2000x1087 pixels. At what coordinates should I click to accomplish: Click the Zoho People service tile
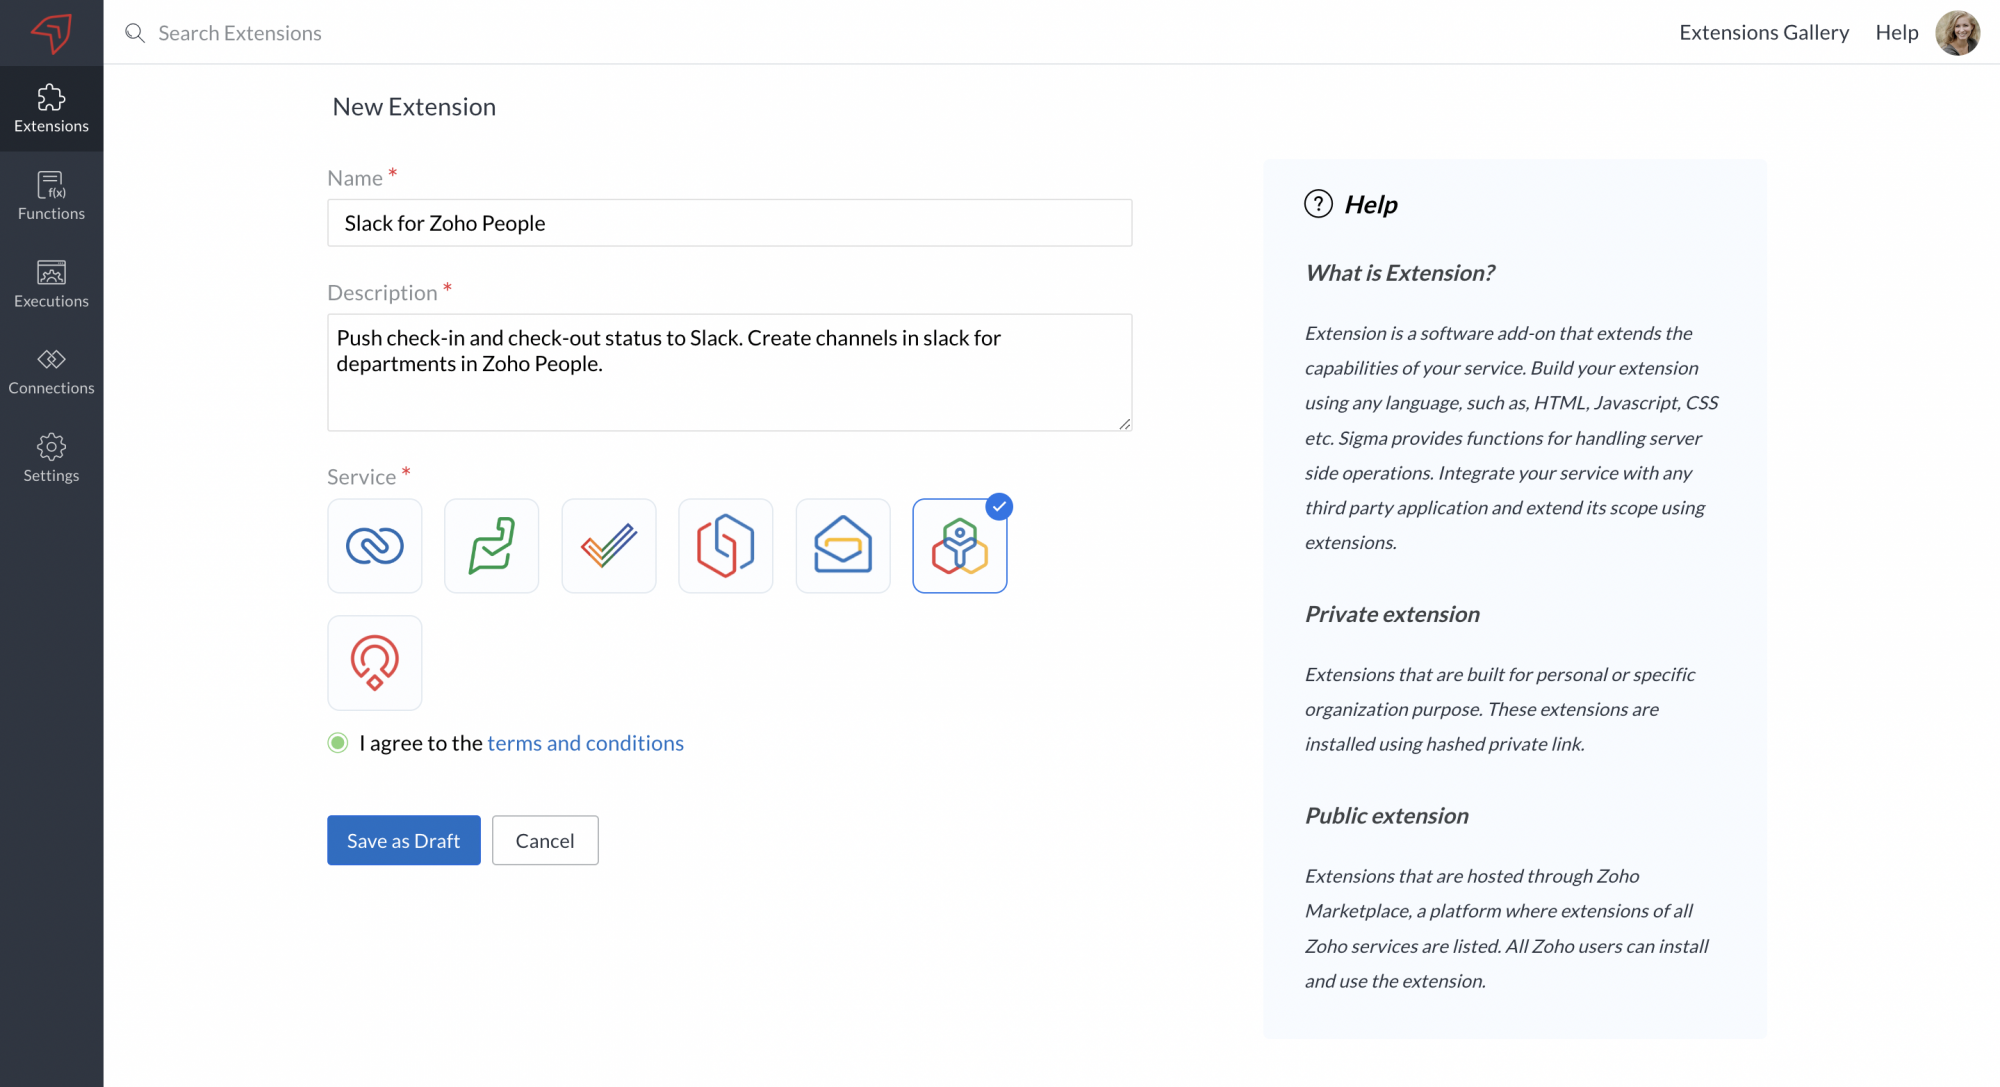(958, 548)
